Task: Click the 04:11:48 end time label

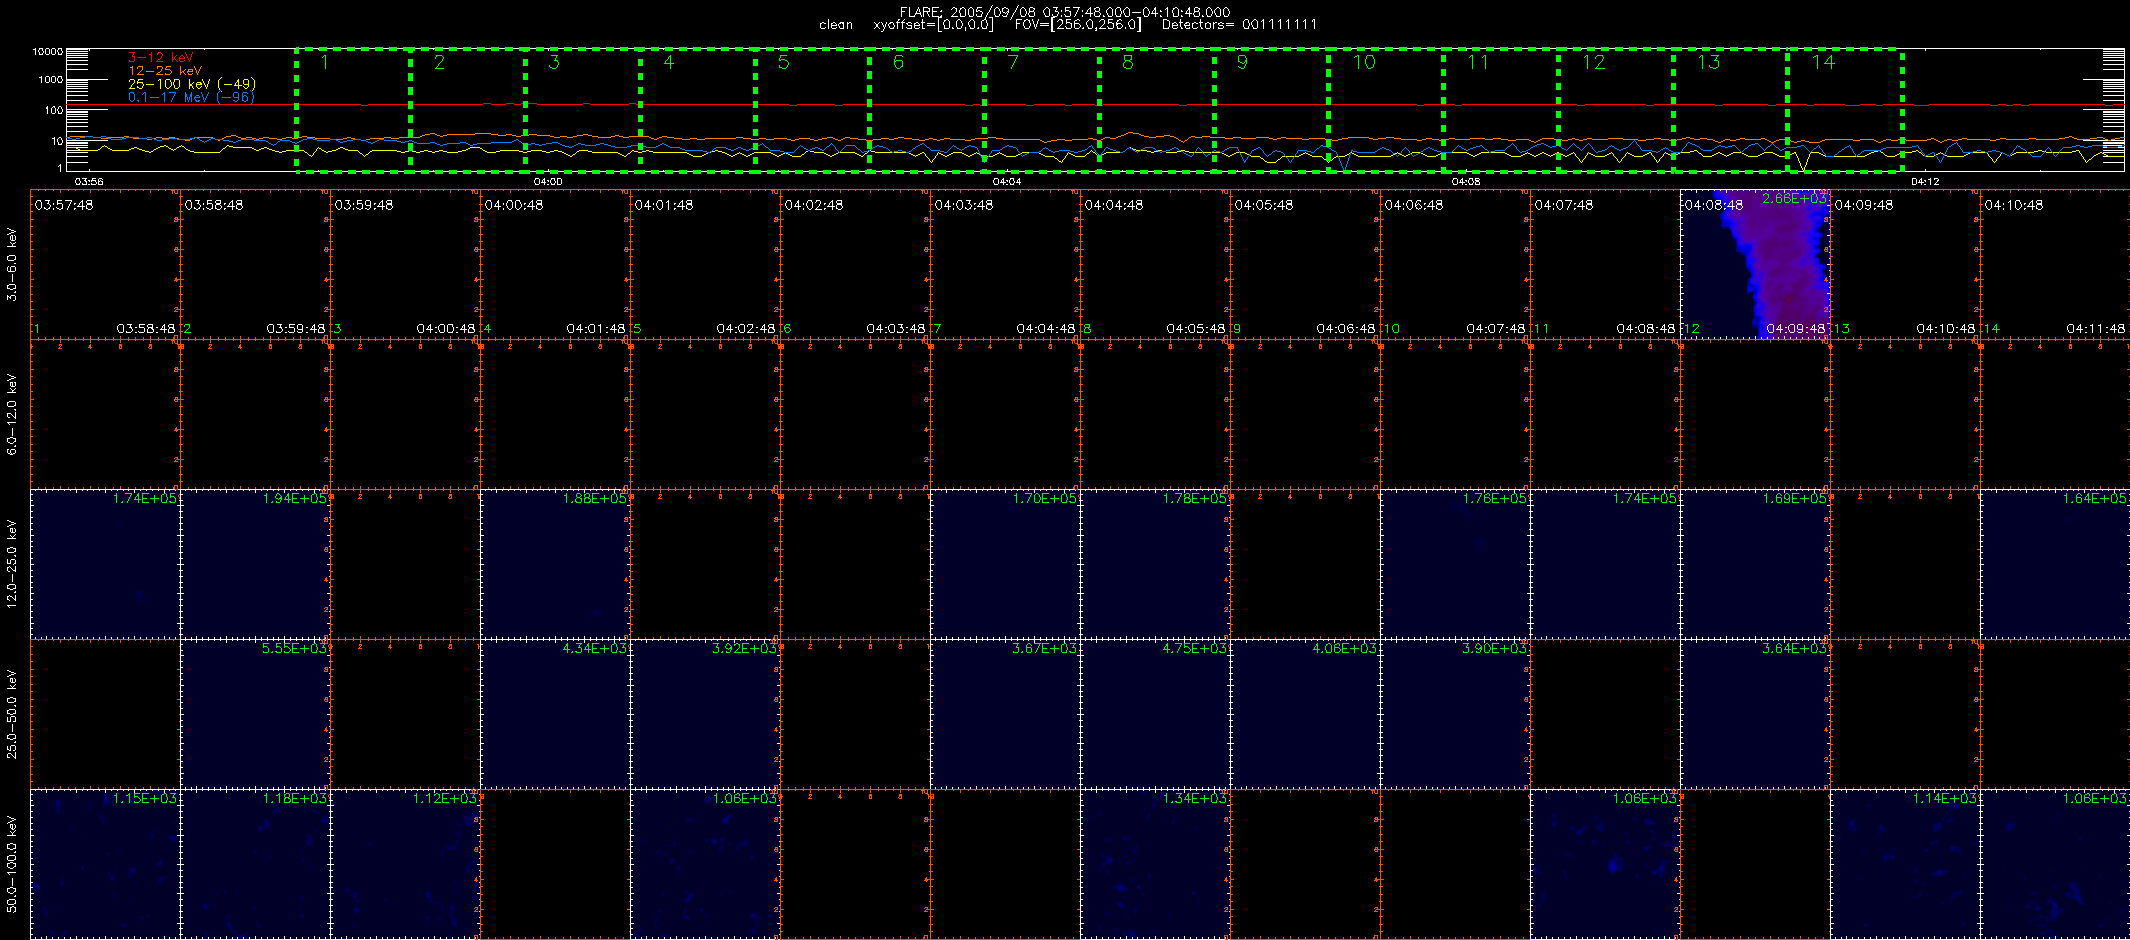Action: pyautogui.click(x=2096, y=328)
